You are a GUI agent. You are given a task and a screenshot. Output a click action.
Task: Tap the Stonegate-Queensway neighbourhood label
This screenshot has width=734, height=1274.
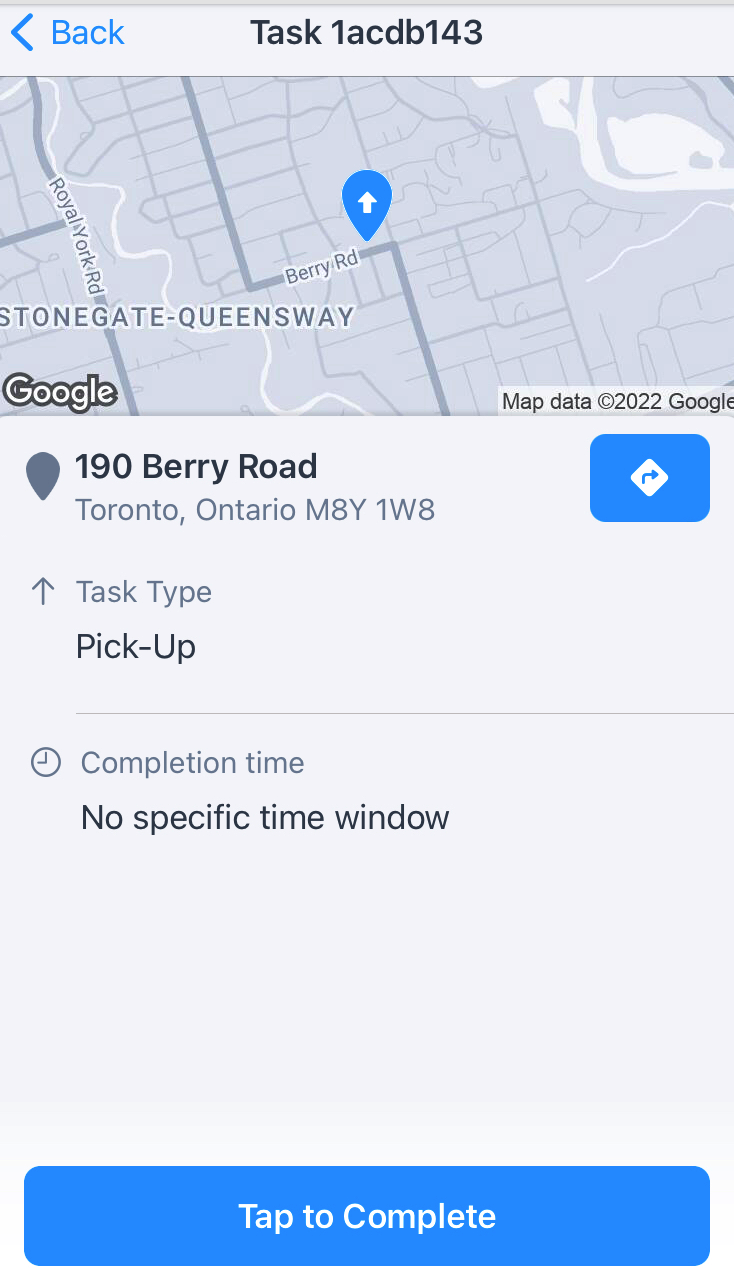177,318
